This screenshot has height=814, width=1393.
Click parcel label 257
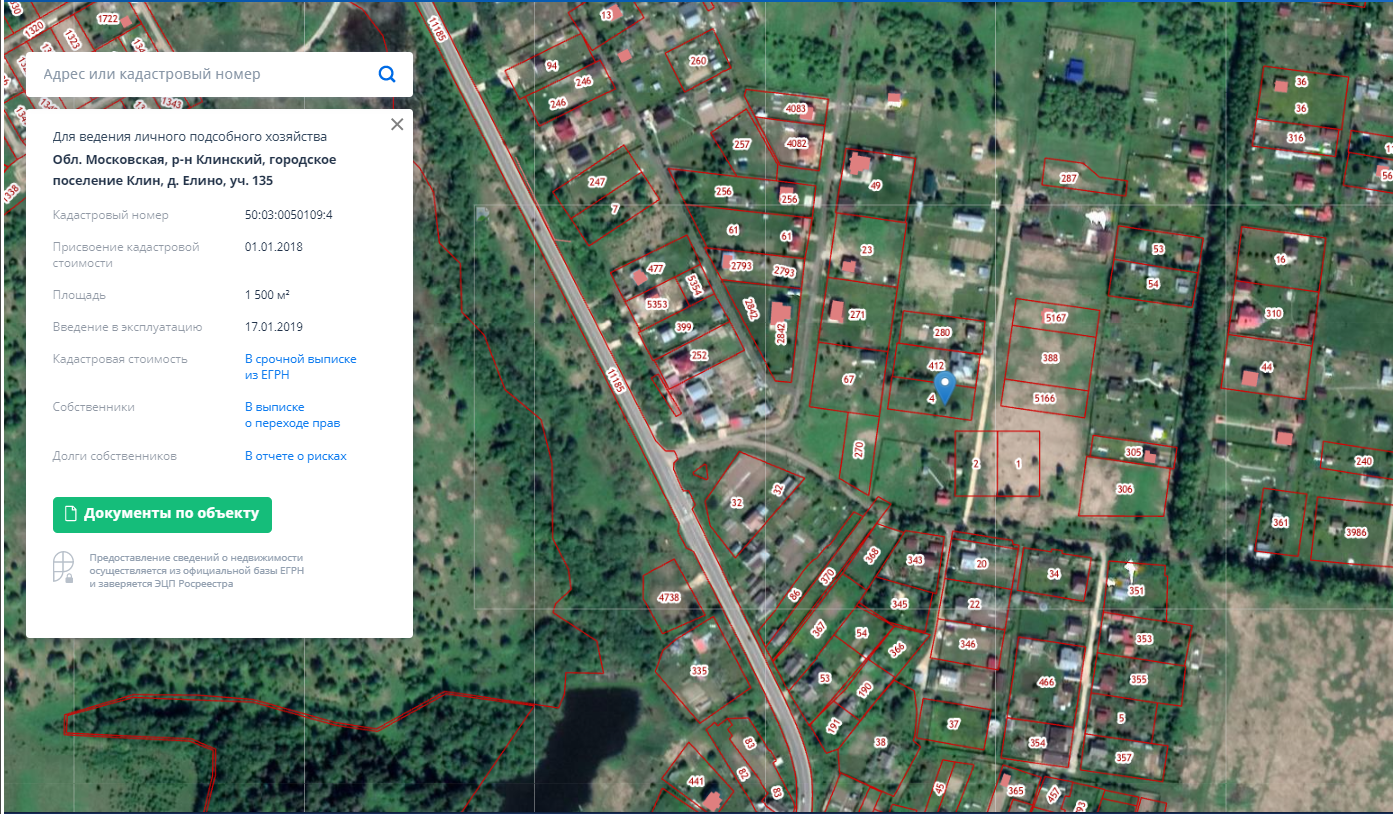[x=742, y=144]
